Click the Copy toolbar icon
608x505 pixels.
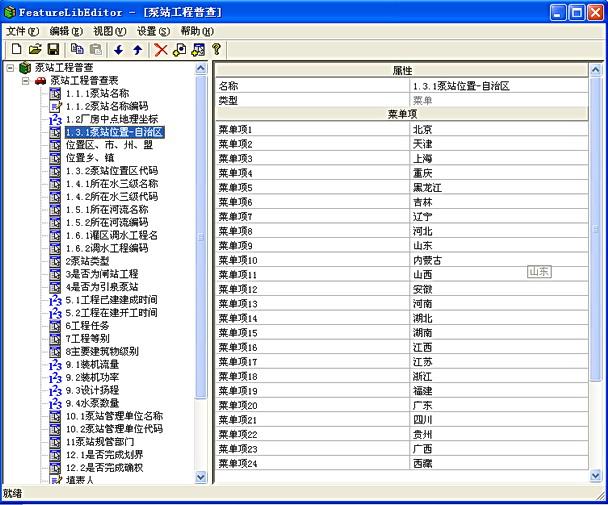[x=77, y=49]
